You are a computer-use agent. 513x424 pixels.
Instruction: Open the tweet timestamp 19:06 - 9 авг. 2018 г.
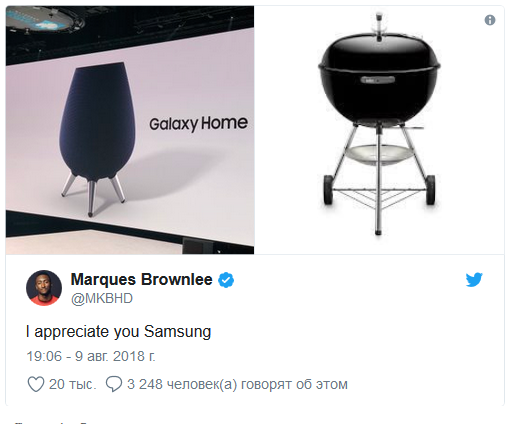pos(91,356)
